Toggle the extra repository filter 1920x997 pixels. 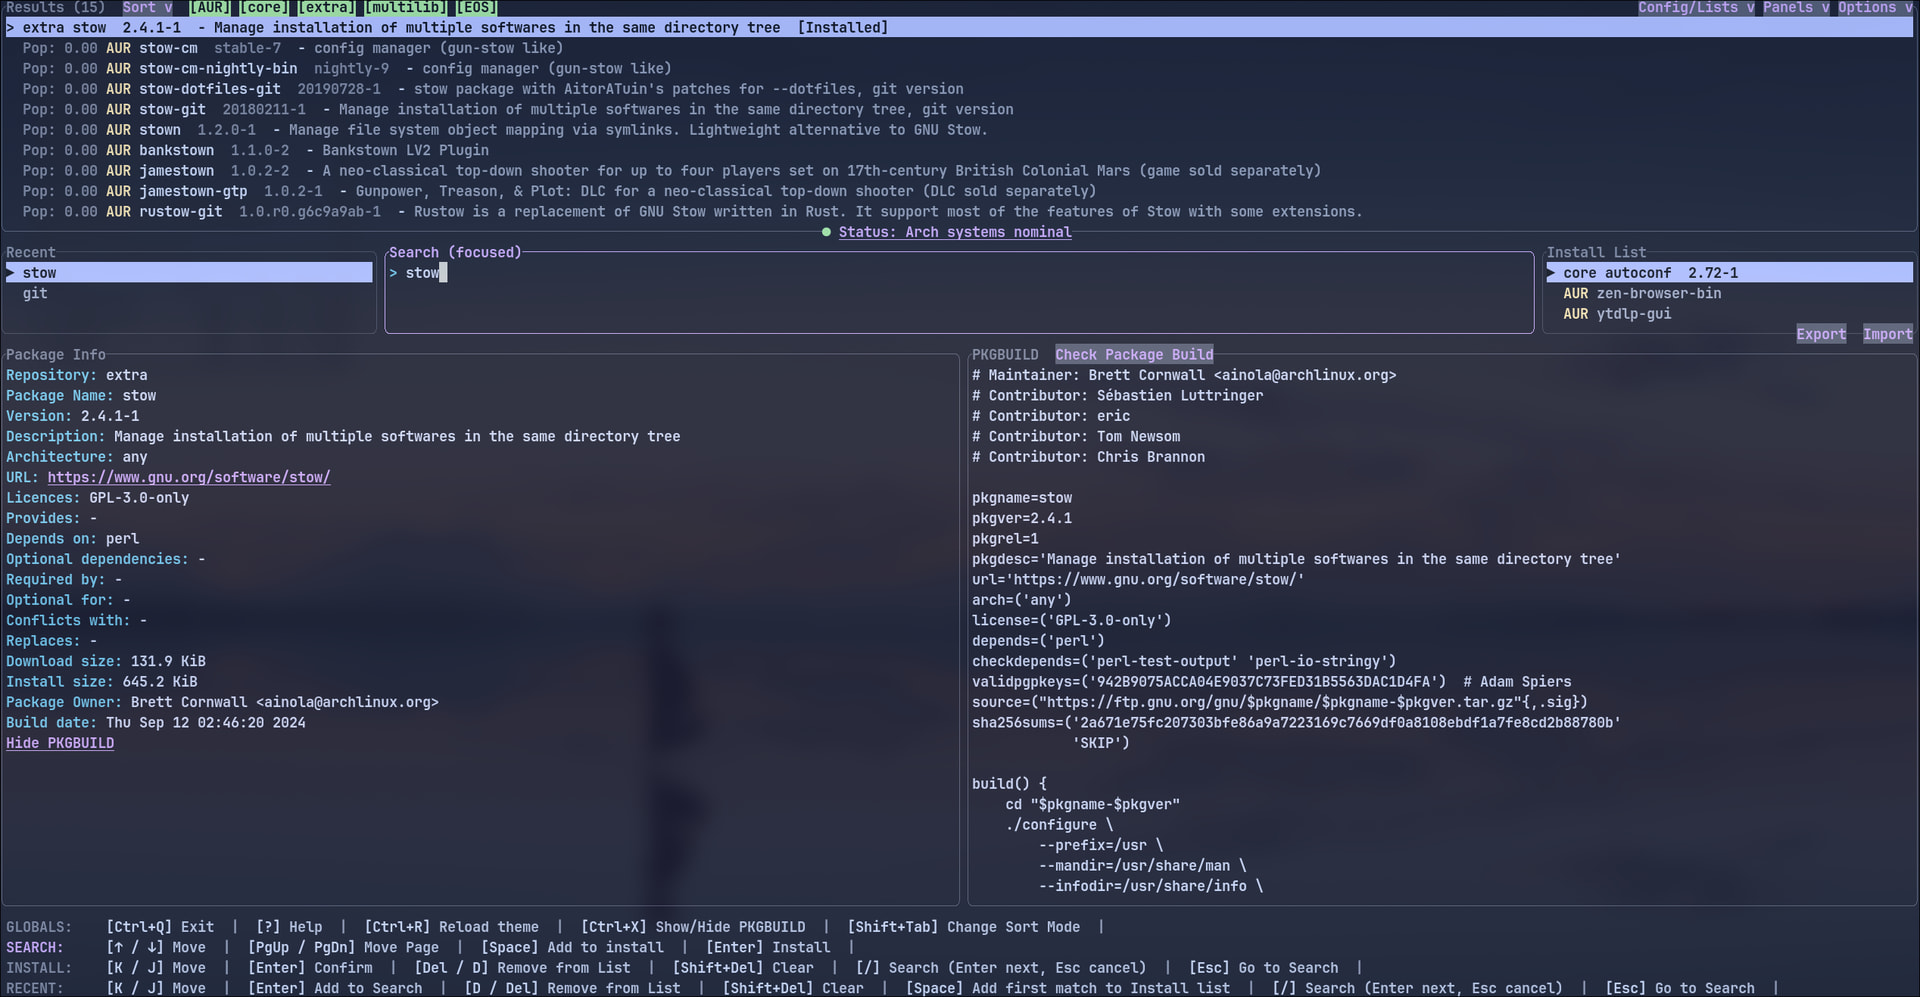point(326,8)
